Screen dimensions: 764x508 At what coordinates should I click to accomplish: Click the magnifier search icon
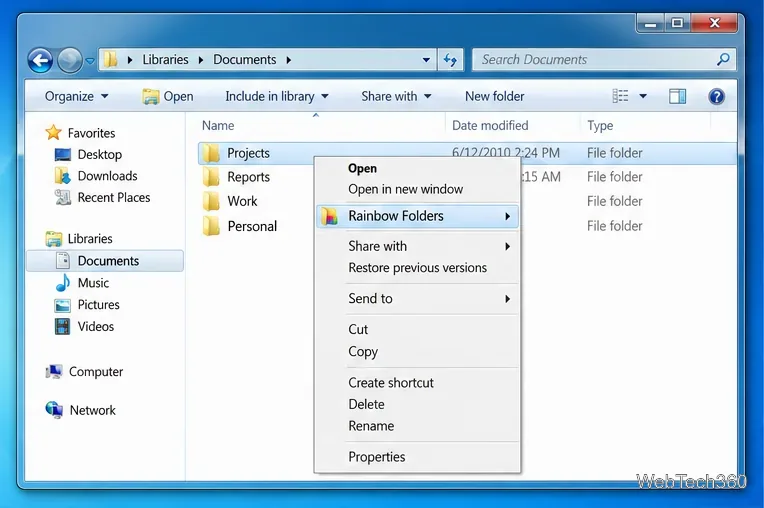coord(723,59)
